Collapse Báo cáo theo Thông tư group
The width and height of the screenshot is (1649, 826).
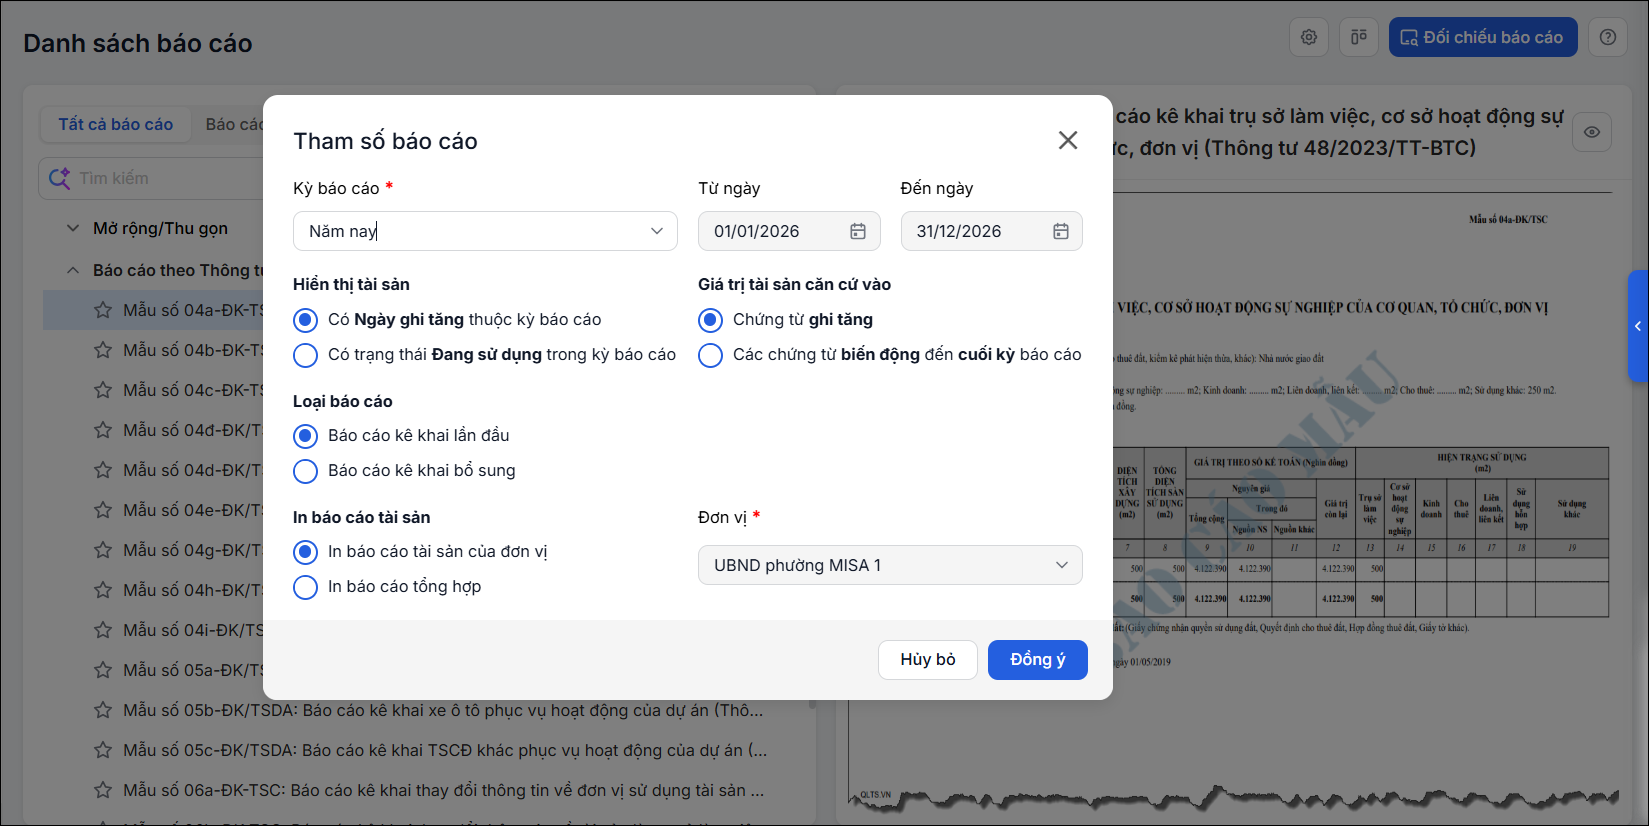[73, 270]
